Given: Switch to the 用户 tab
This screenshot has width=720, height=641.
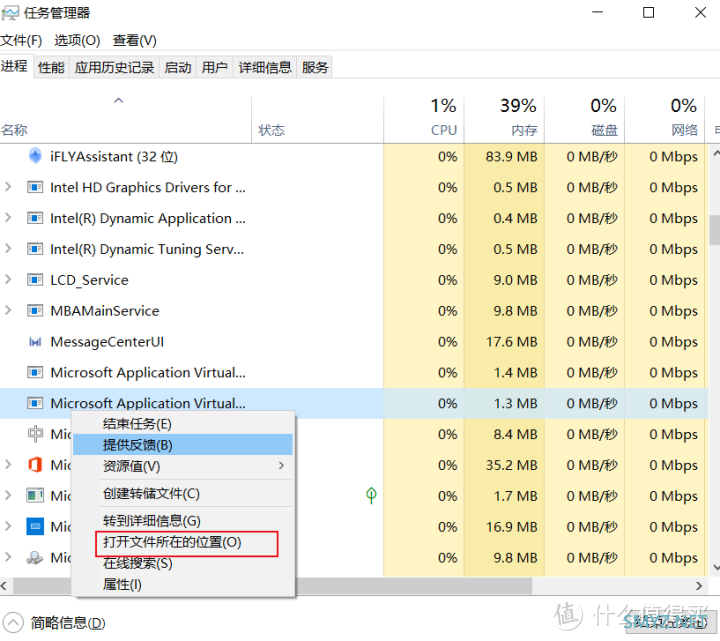Looking at the screenshot, I should [x=215, y=67].
